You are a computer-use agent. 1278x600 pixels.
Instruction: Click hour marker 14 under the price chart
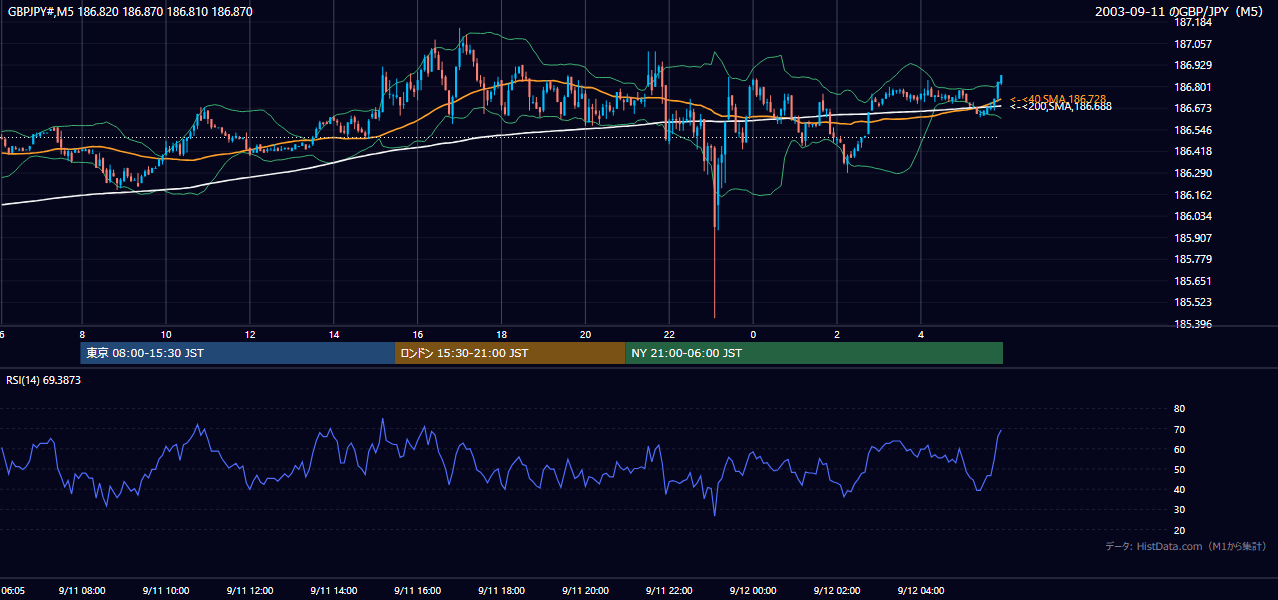(334, 334)
